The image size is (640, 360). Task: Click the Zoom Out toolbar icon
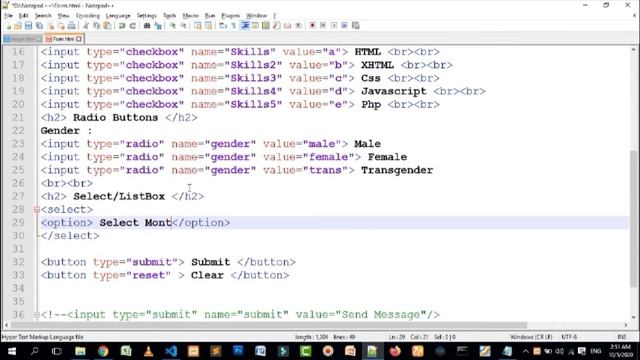(x=183, y=26)
